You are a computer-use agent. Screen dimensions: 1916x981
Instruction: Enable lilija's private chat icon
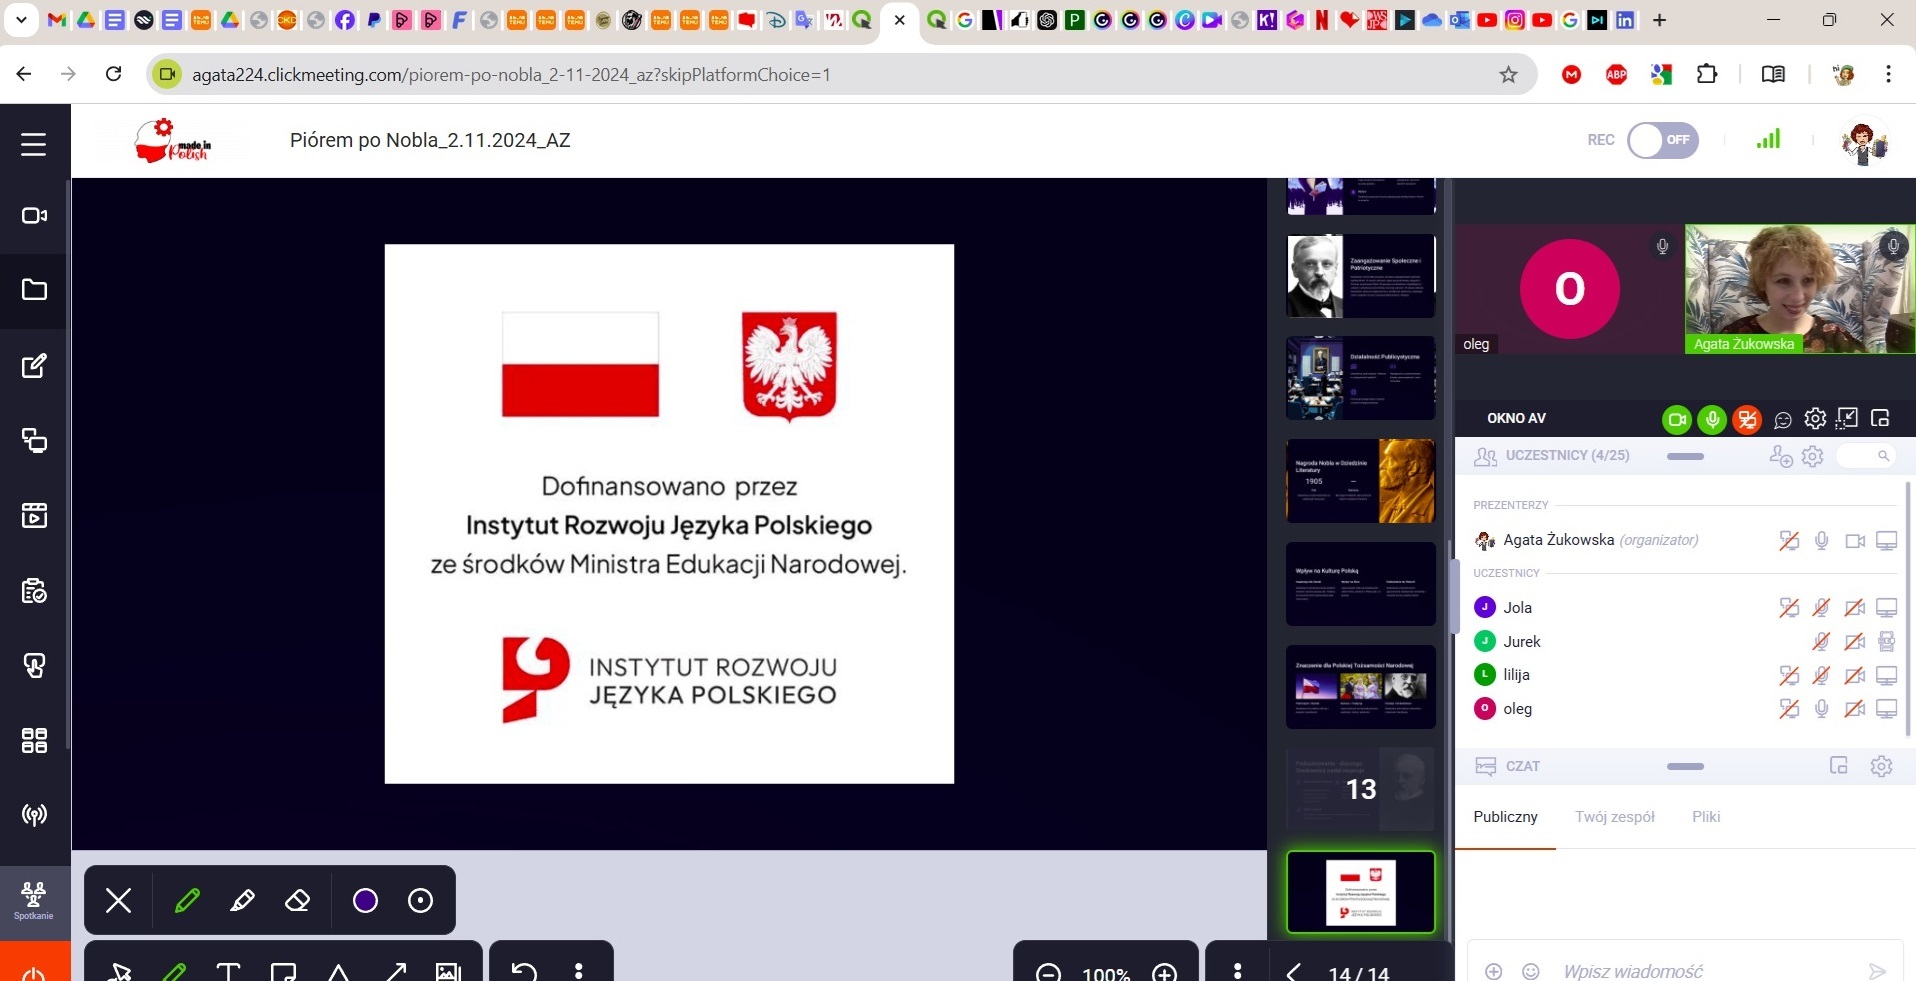coord(1789,675)
